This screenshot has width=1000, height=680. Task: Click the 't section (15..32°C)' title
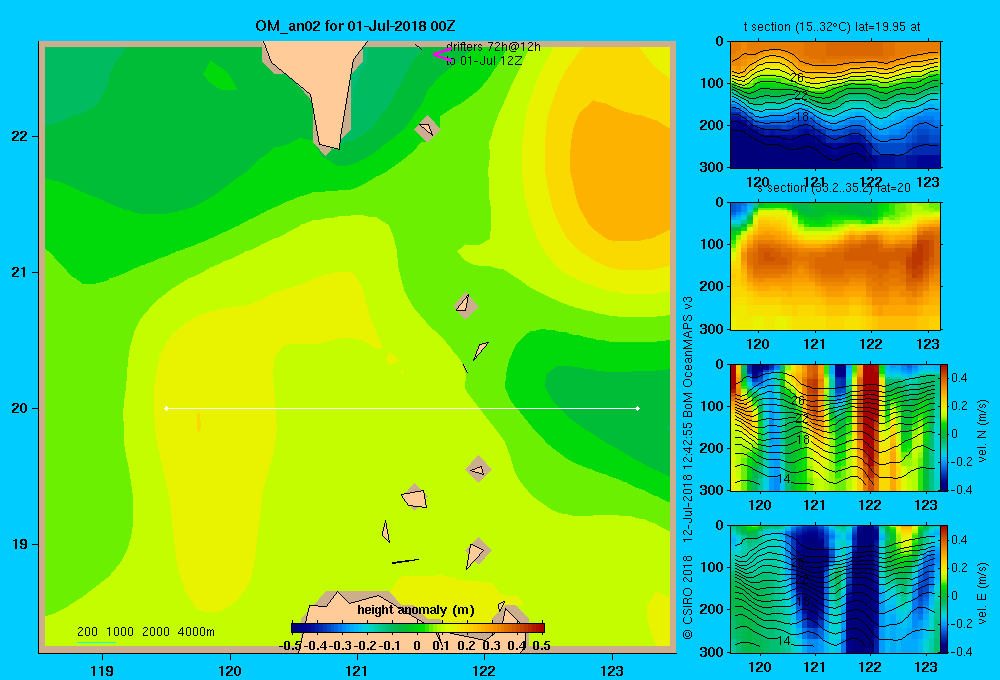pos(832,27)
